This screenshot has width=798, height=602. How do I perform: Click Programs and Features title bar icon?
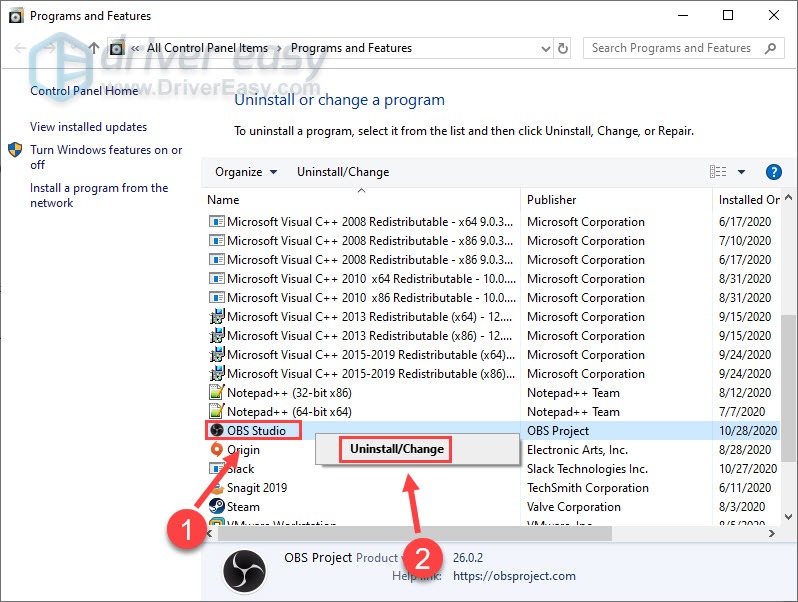click(x=16, y=16)
